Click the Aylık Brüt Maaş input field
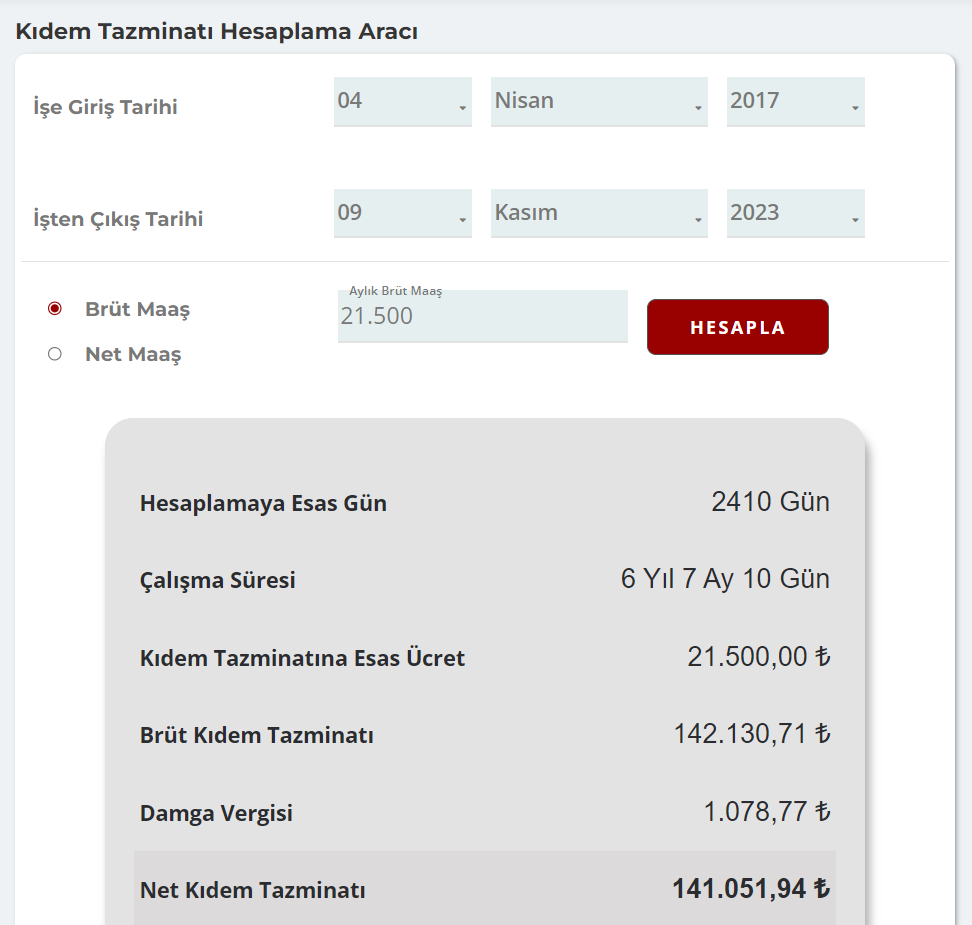This screenshot has width=972, height=925. pyautogui.click(x=482, y=316)
